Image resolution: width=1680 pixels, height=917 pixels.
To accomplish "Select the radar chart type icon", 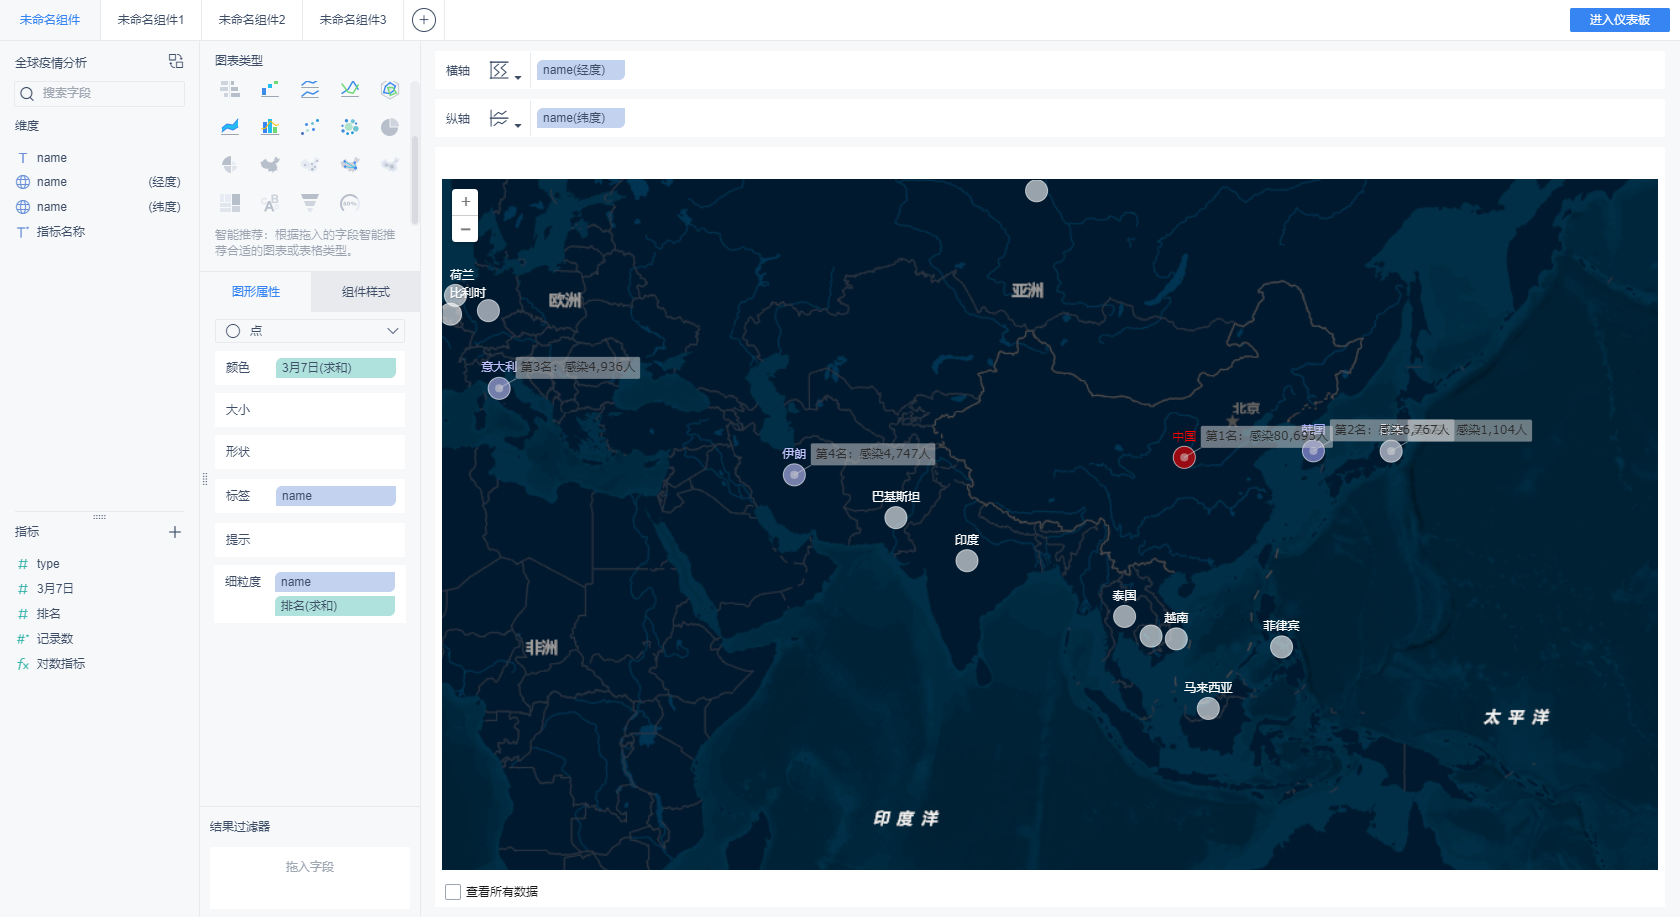I will [x=390, y=89].
